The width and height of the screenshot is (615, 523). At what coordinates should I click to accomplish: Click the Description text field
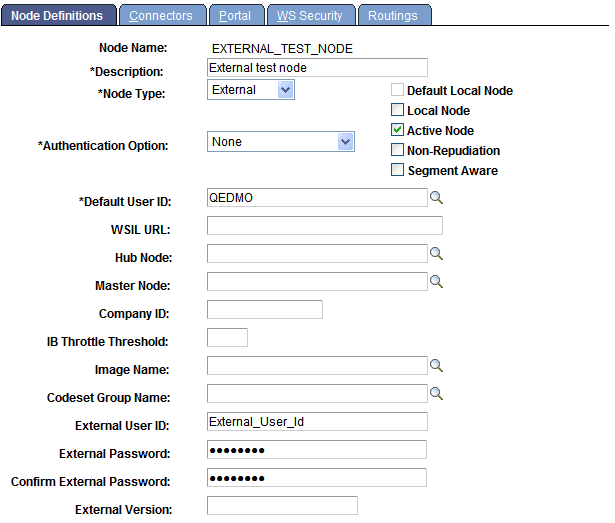317,67
